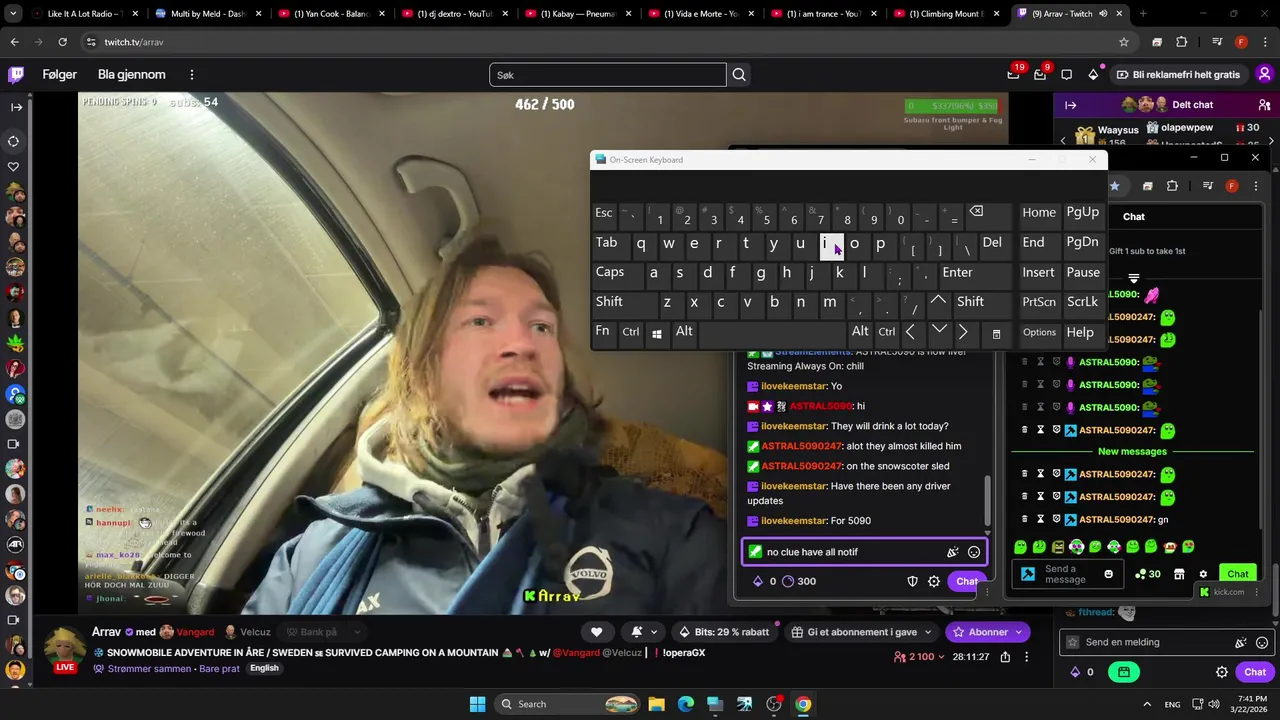1280x720 pixels.
Task: Click the Twitch home logo
Action: pyautogui.click(x=16, y=75)
